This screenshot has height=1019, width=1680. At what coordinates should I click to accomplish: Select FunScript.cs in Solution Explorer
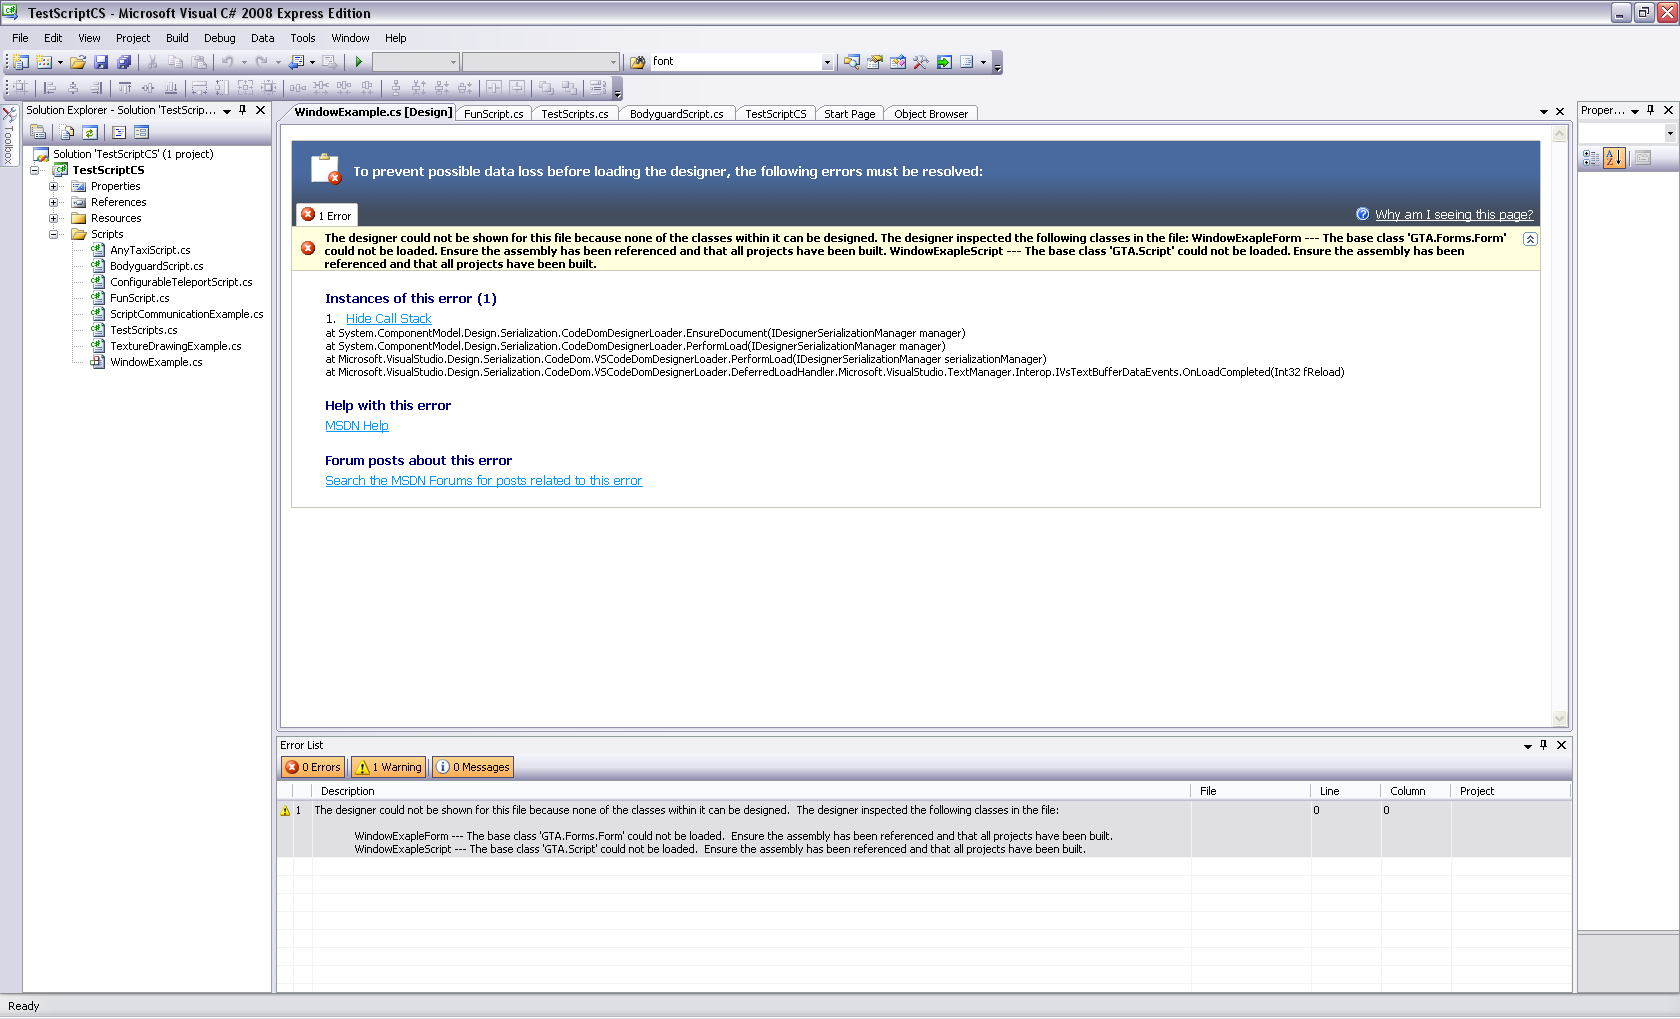pyautogui.click(x=139, y=298)
